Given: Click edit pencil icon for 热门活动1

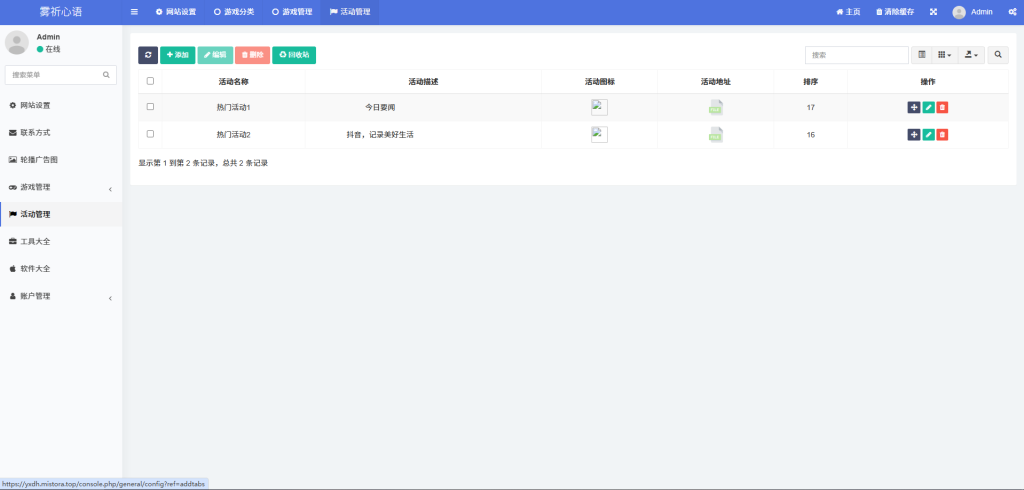Looking at the screenshot, I should 928,107.
